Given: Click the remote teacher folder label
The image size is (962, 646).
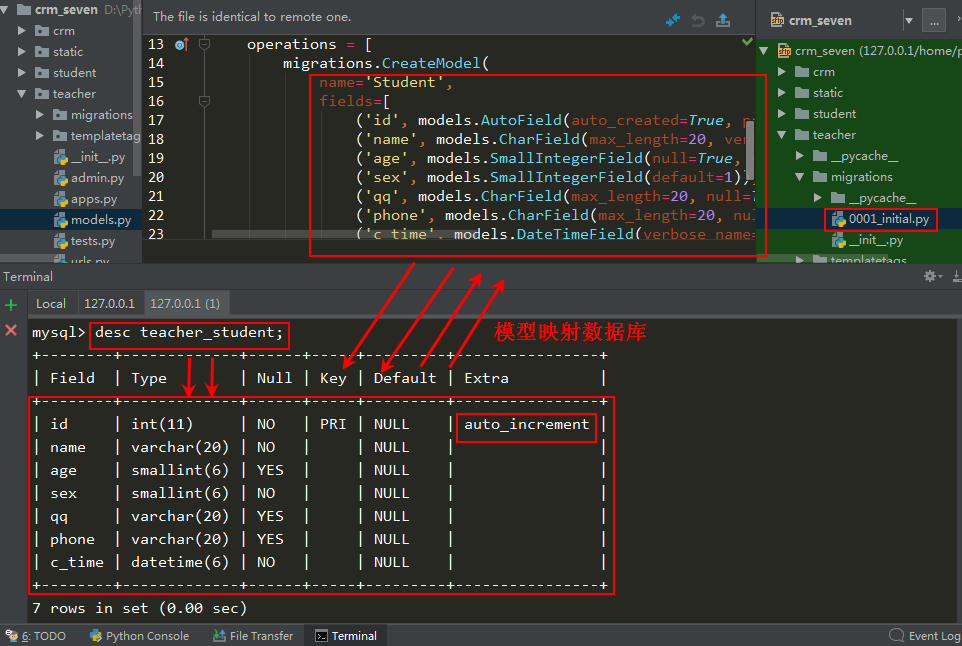Looking at the screenshot, I should pyautogui.click(x=834, y=135).
